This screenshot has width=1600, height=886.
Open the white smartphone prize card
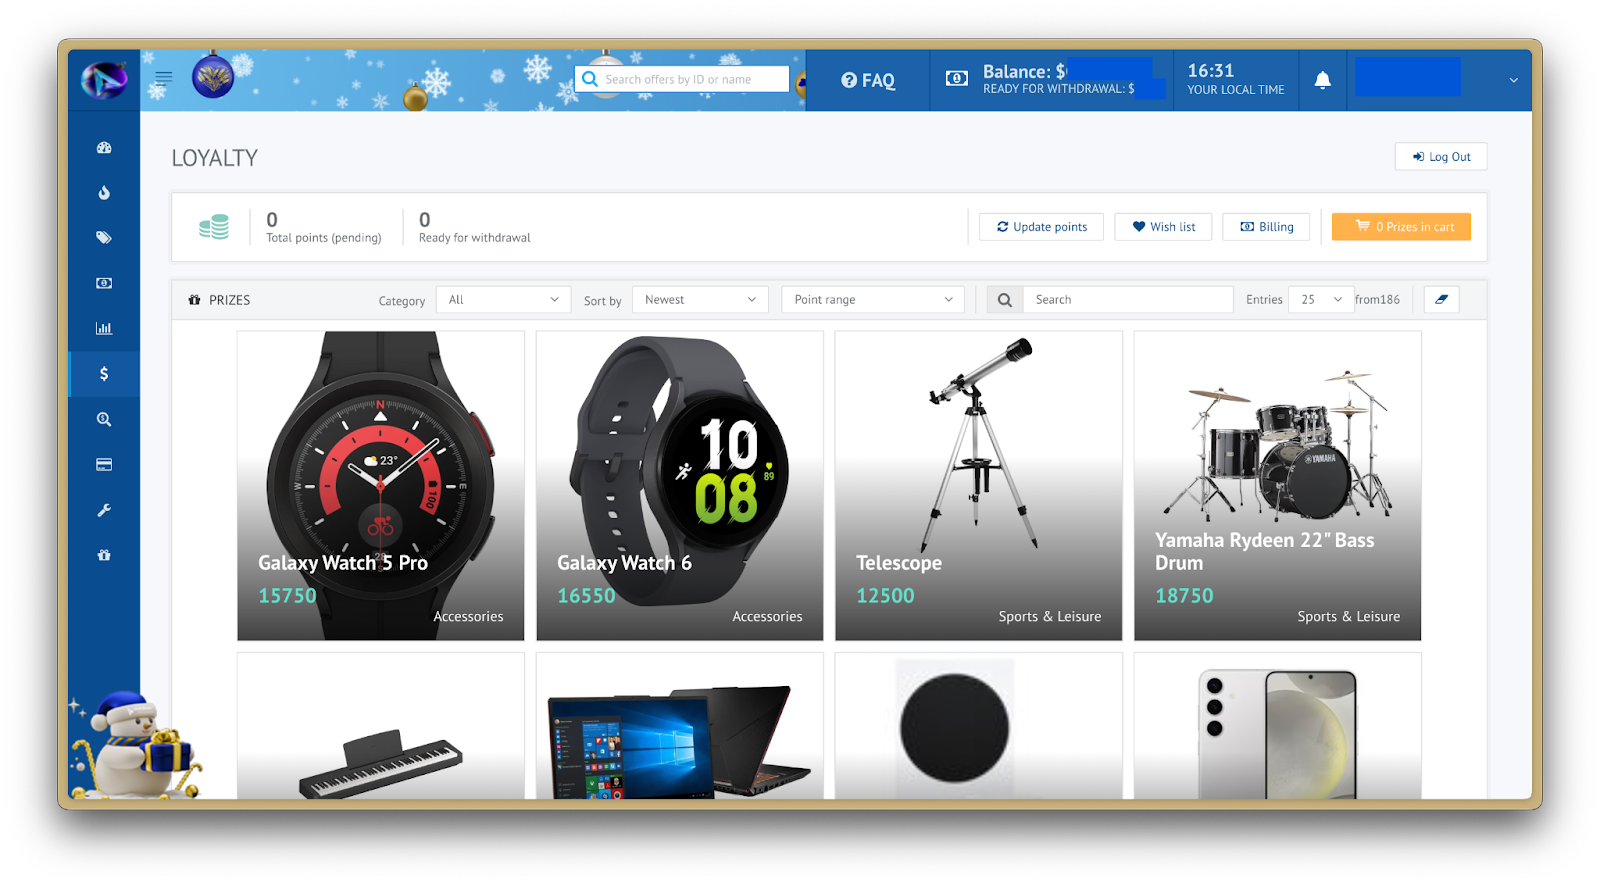tap(1278, 726)
